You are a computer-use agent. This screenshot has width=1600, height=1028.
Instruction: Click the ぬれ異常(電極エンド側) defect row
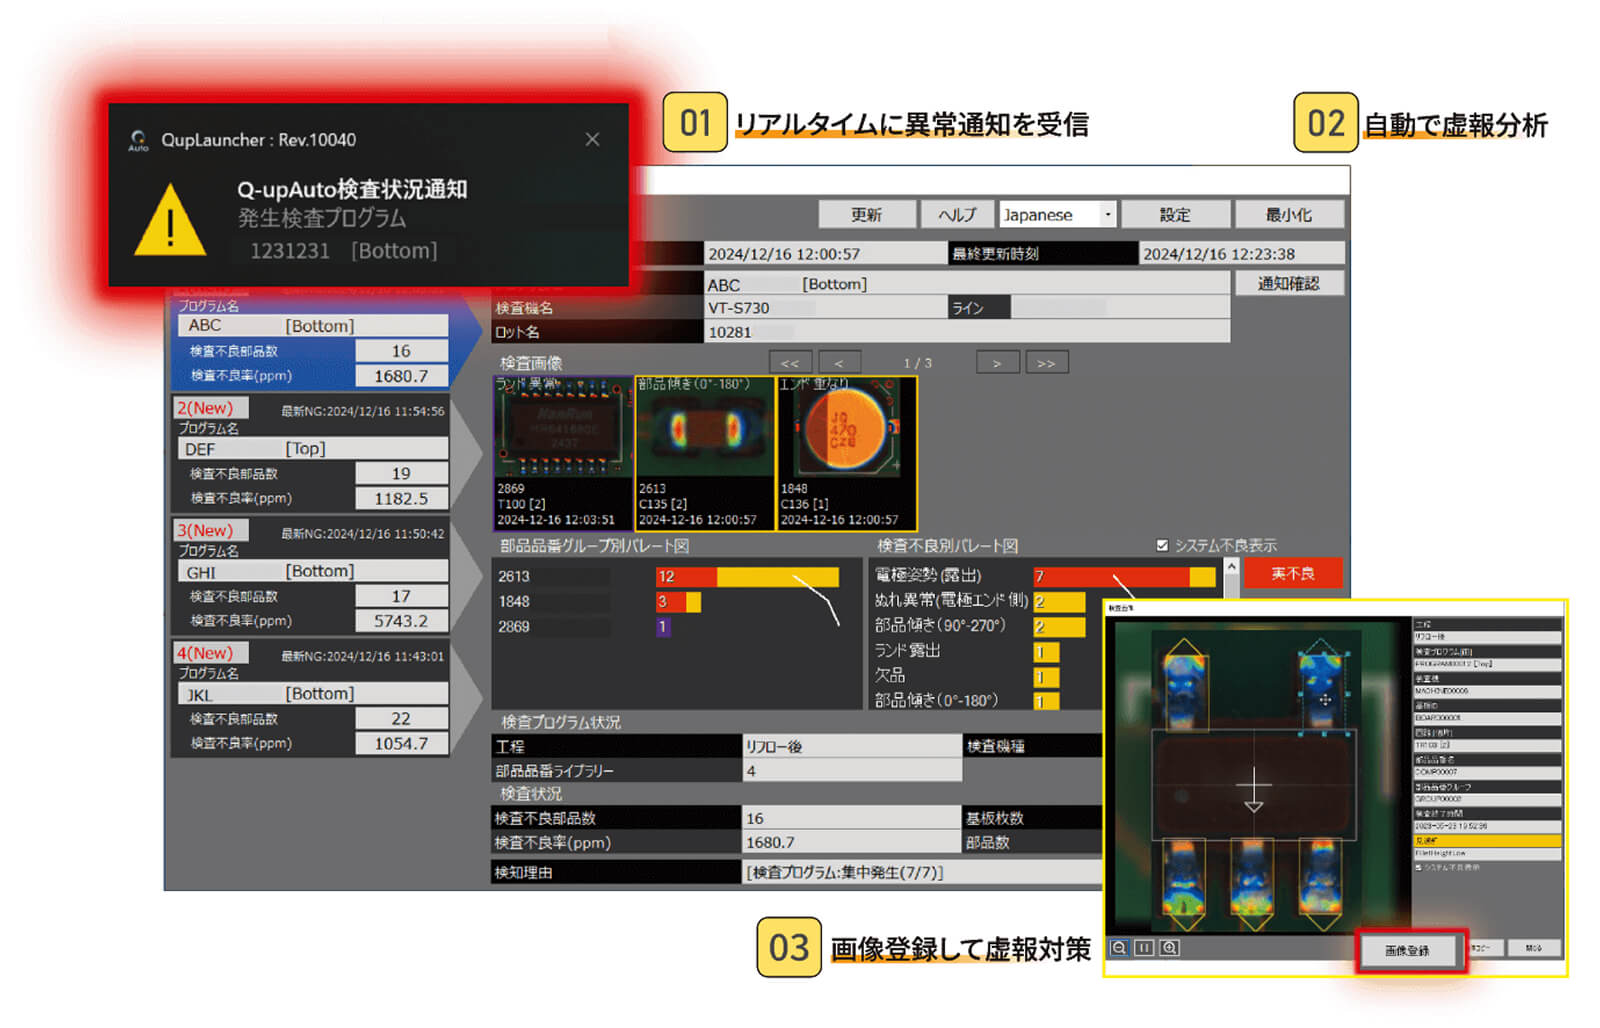click(x=979, y=601)
